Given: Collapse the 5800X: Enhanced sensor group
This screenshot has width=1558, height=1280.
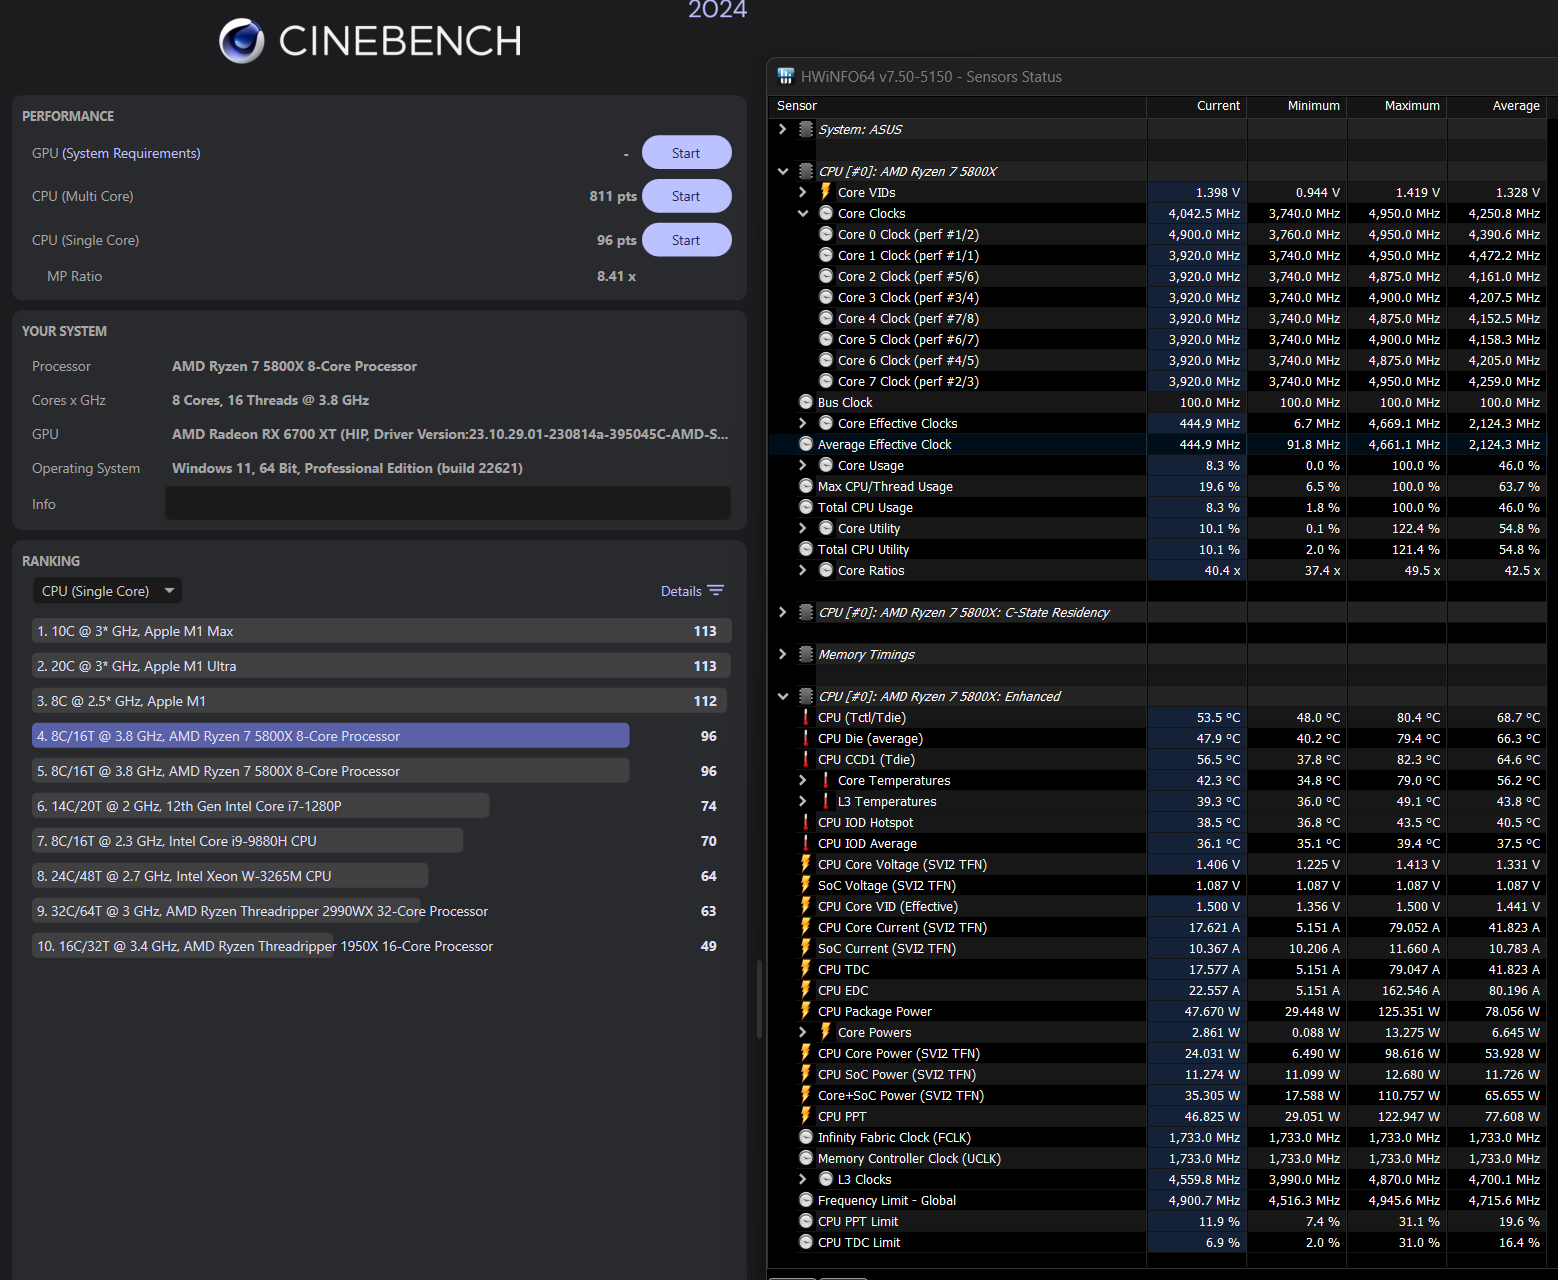Looking at the screenshot, I should pos(783,696).
